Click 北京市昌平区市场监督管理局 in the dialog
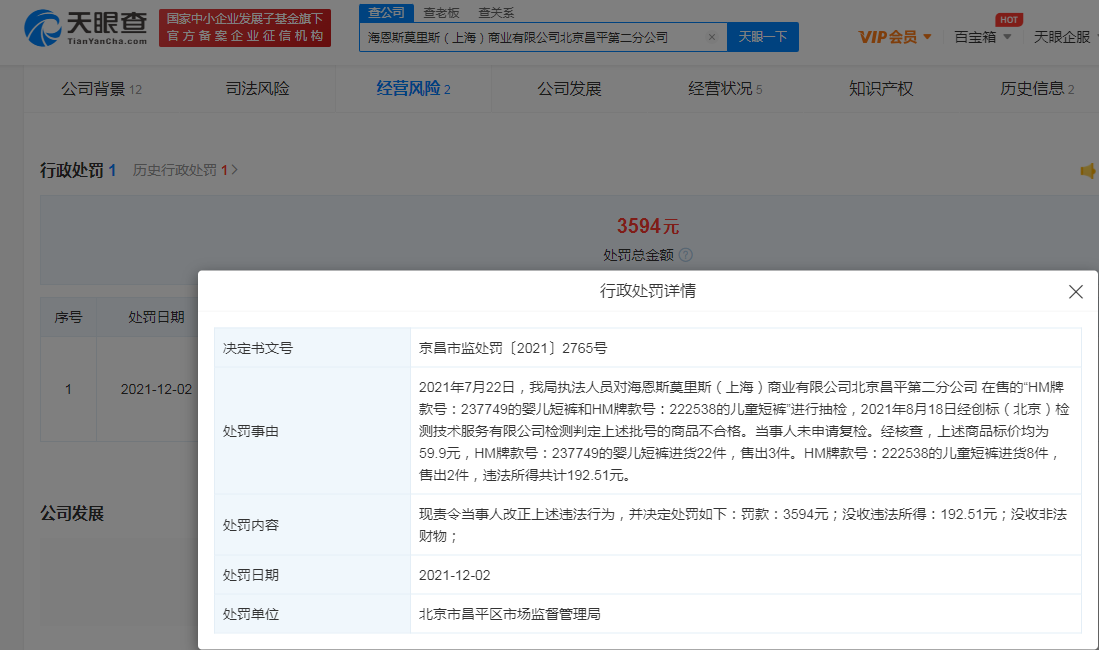1099x650 pixels. tap(510, 614)
